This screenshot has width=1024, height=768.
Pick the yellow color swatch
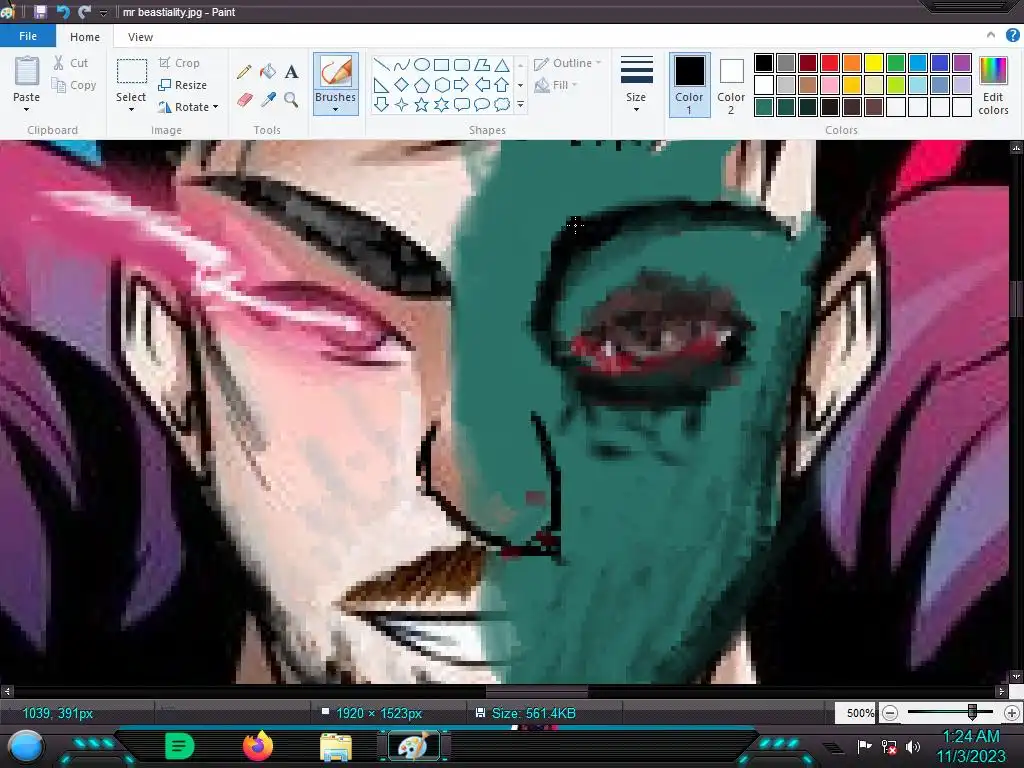(874, 63)
